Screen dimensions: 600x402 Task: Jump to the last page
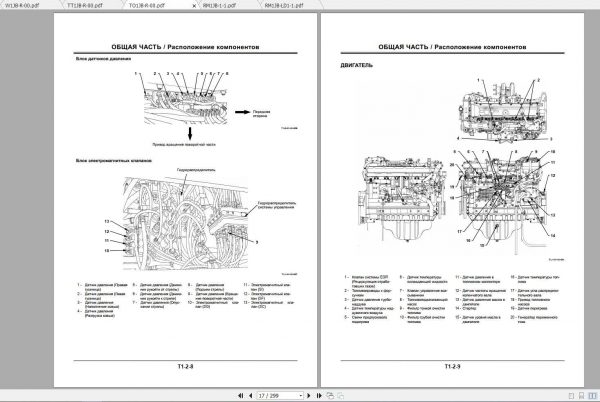click(319, 395)
